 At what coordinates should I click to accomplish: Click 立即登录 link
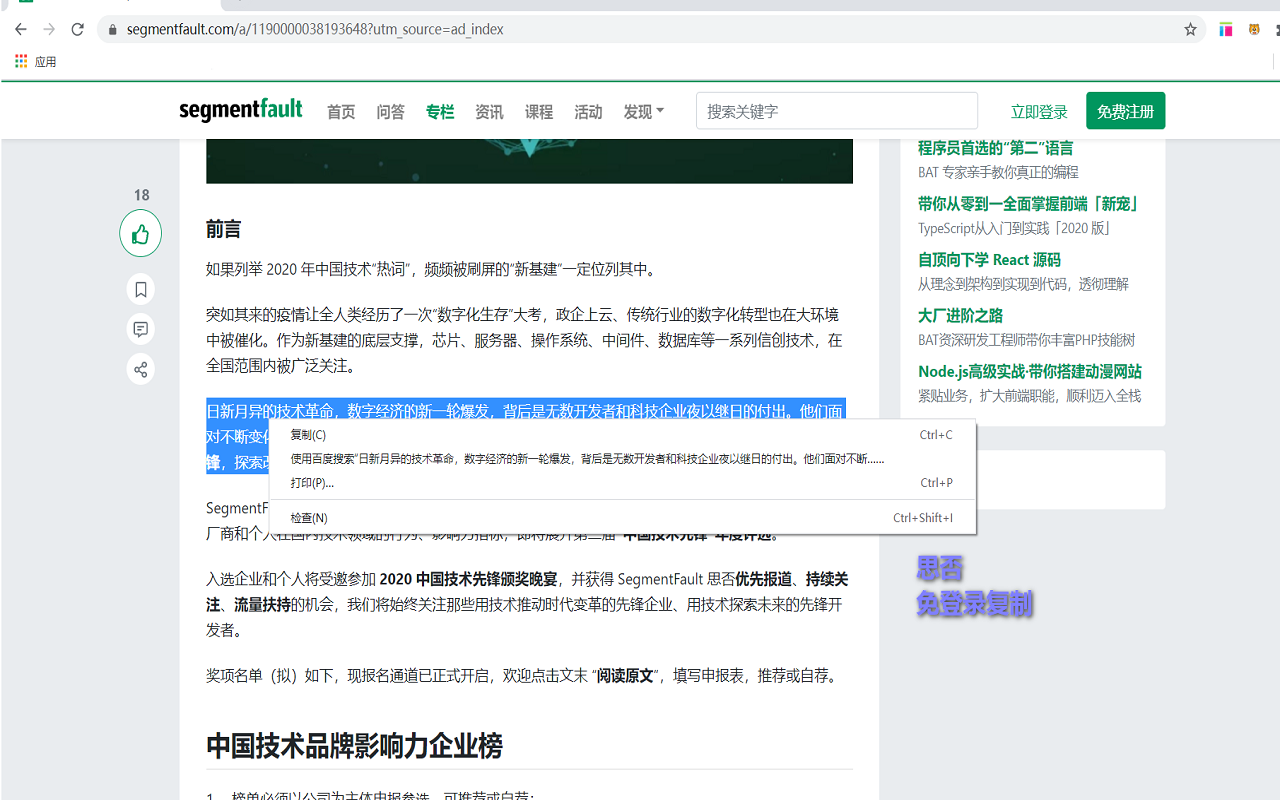click(1039, 112)
